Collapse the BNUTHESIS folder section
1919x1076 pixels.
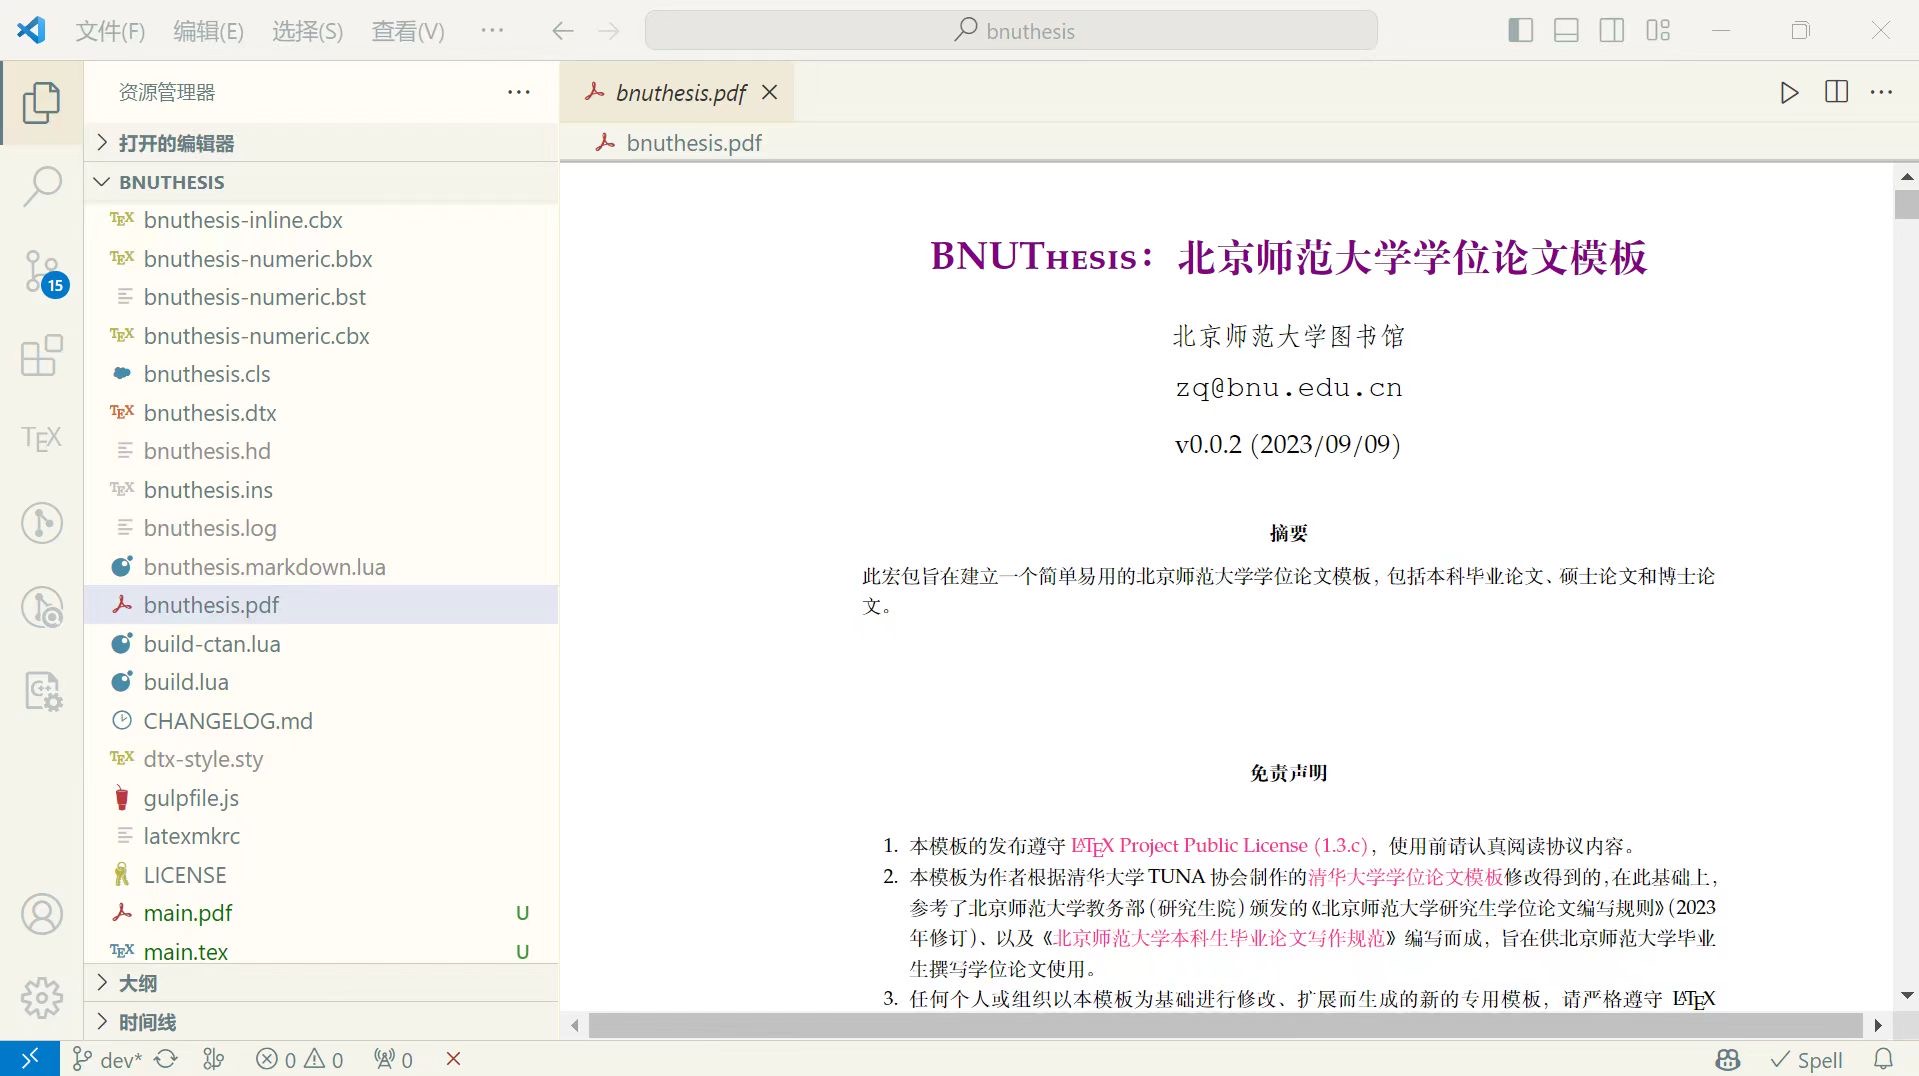321,182
